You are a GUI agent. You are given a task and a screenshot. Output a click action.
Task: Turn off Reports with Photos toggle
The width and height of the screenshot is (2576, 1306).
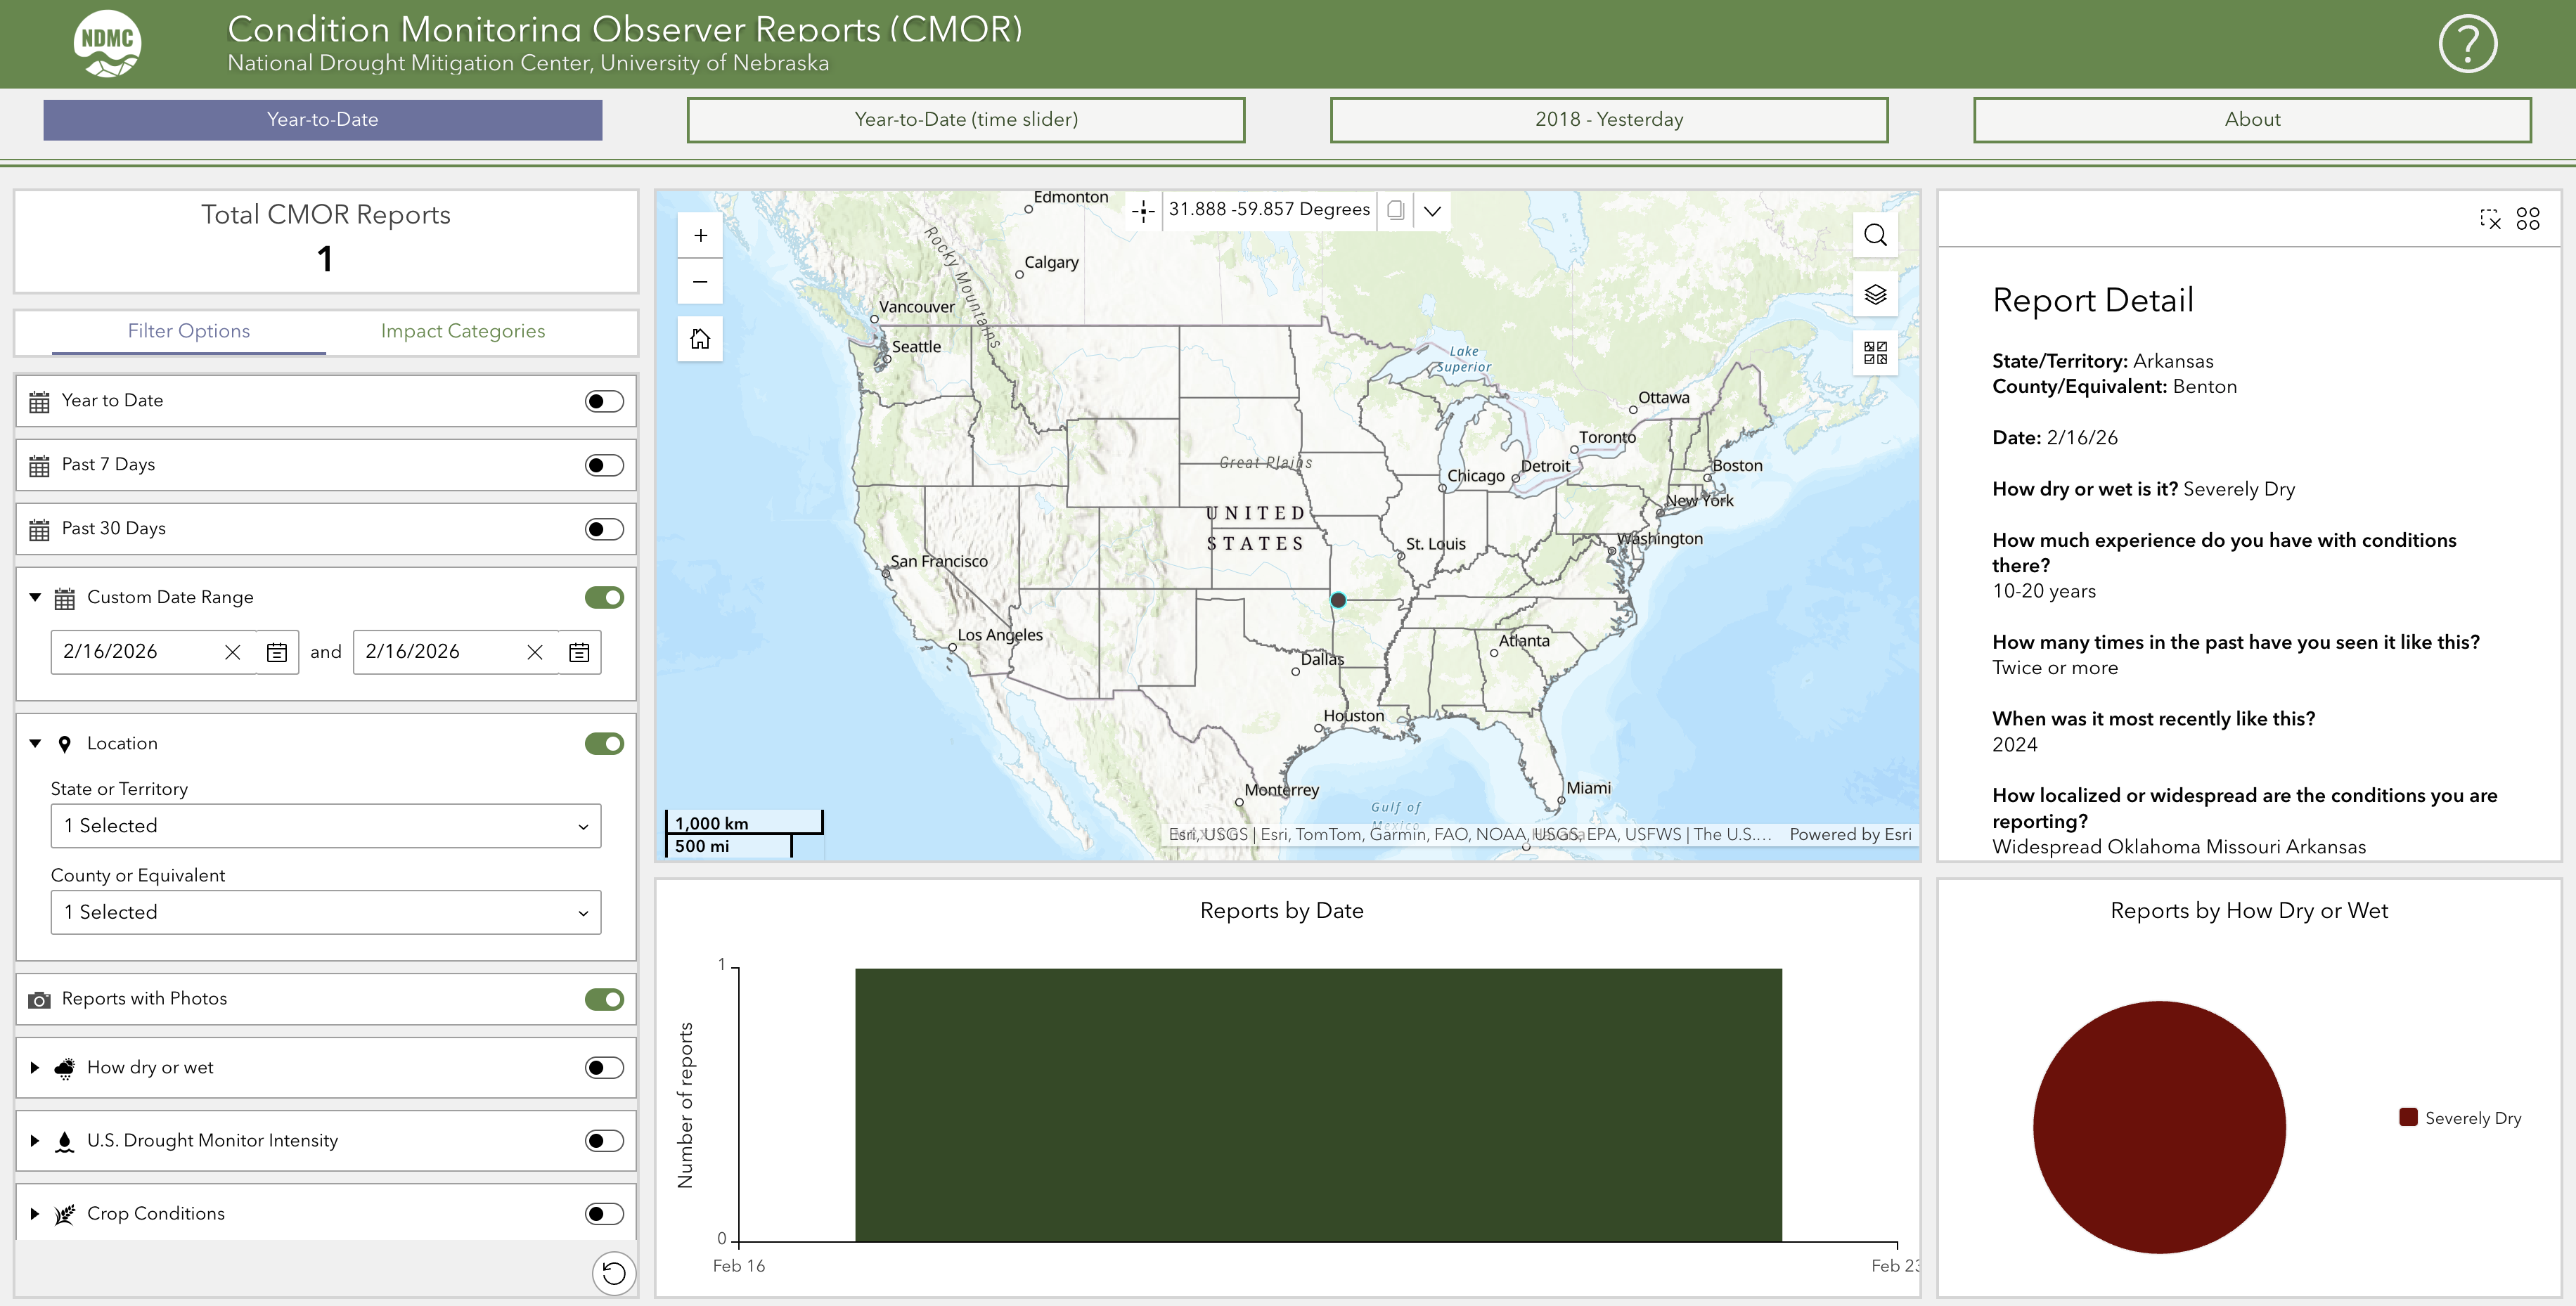tap(604, 999)
